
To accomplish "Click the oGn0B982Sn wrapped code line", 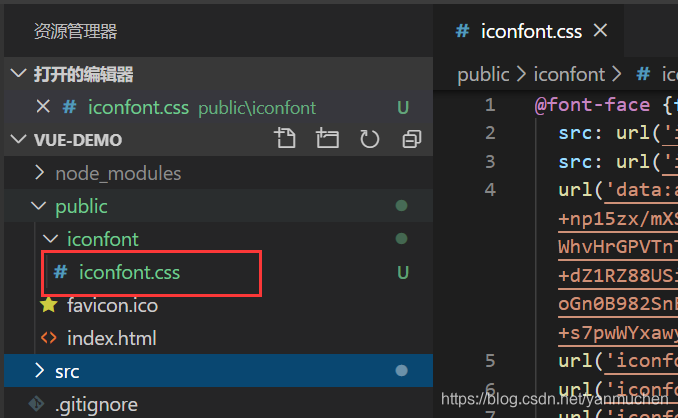I will point(618,304).
